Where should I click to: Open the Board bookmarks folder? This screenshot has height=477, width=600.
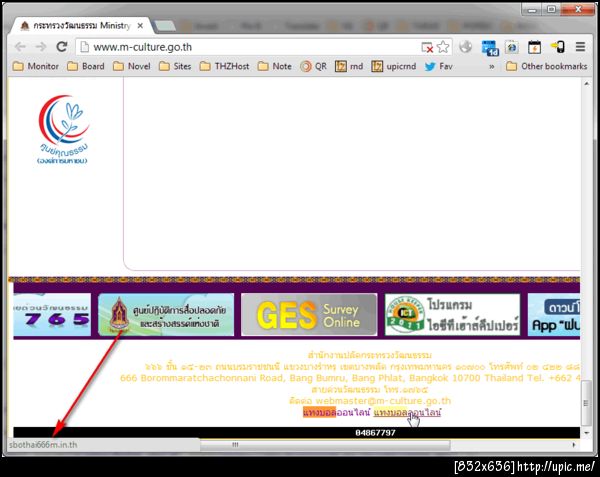pyautogui.click(x=86, y=66)
